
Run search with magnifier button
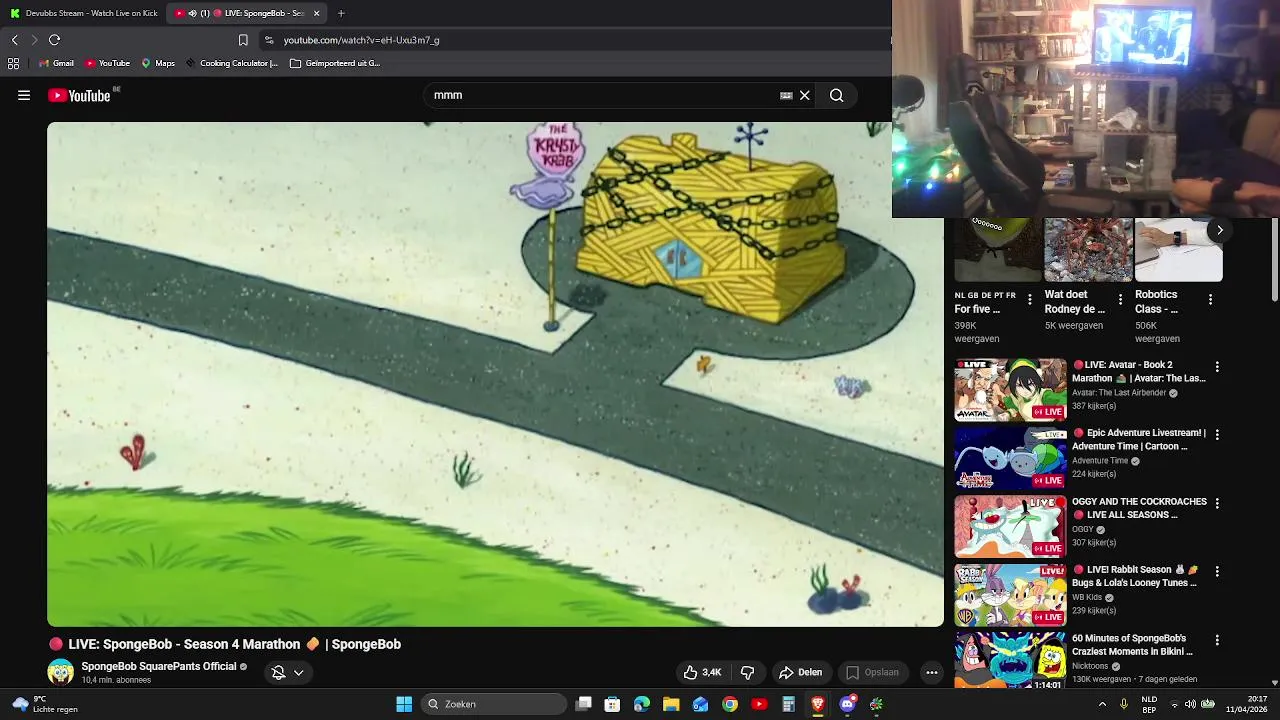(x=837, y=95)
